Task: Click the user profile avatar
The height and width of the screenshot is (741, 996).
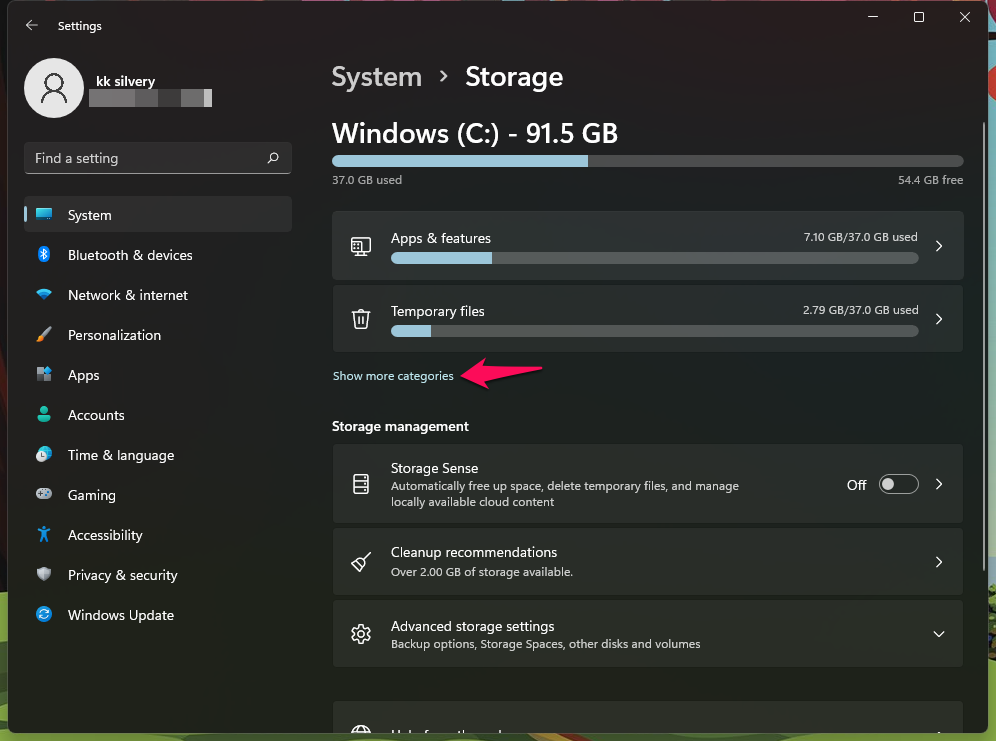Action: tap(54, 88)
